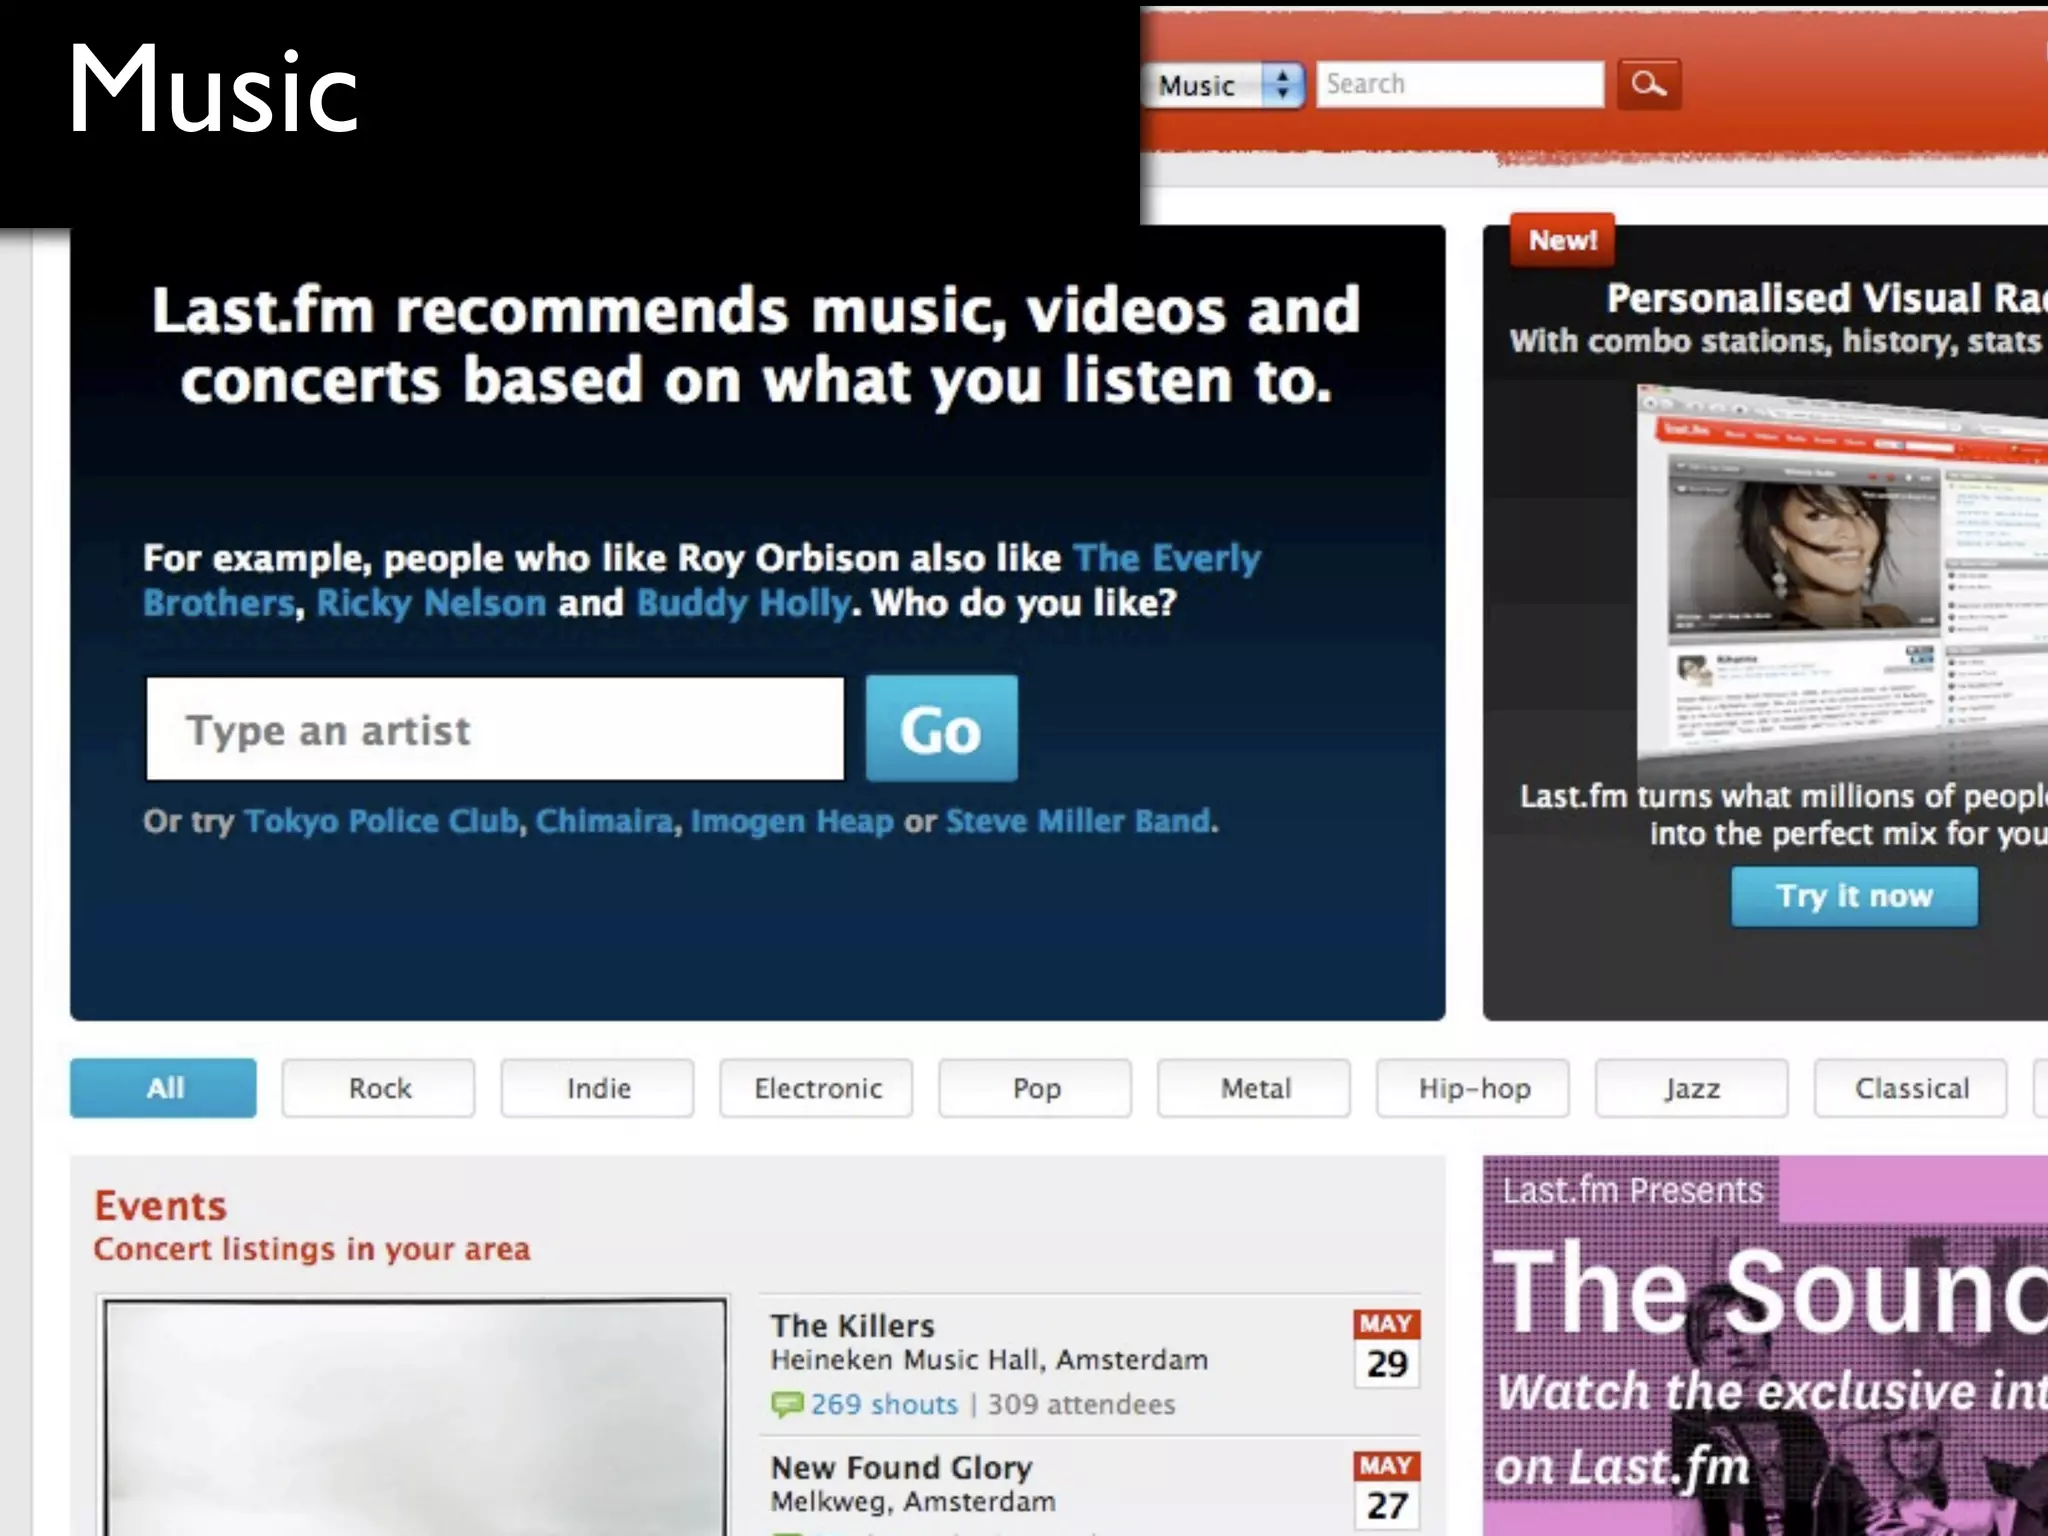Click the Type an artist field
Image resolution: width=2048 pixels, height=1536 pixels.
coord(495,729)
